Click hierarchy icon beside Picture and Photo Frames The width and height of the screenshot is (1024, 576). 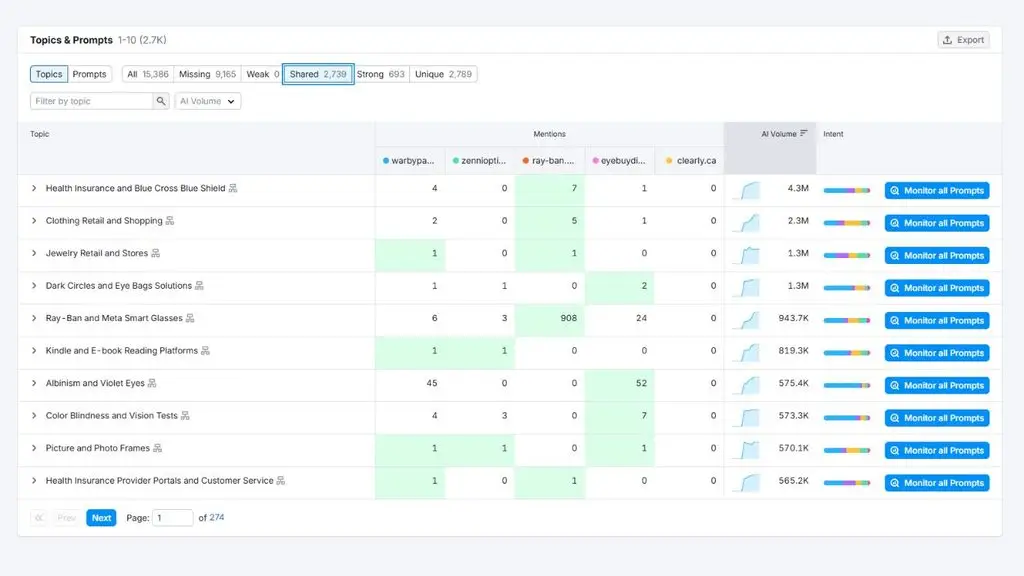pyautogui.click(x=157, y=448)
